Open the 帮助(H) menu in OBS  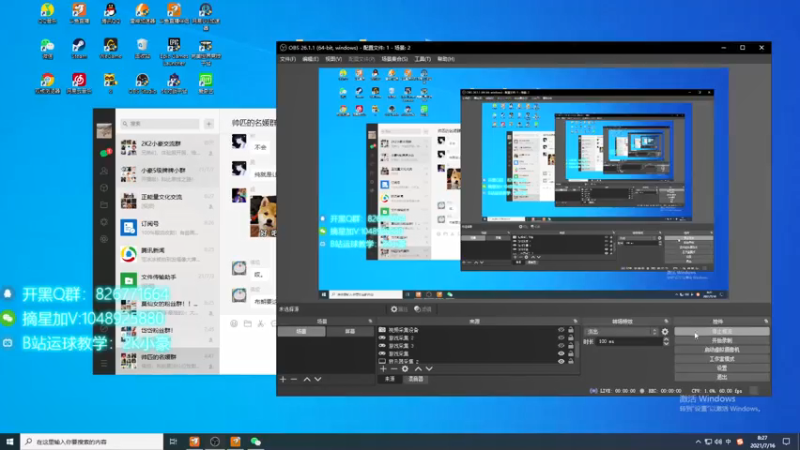click(446, 59)
